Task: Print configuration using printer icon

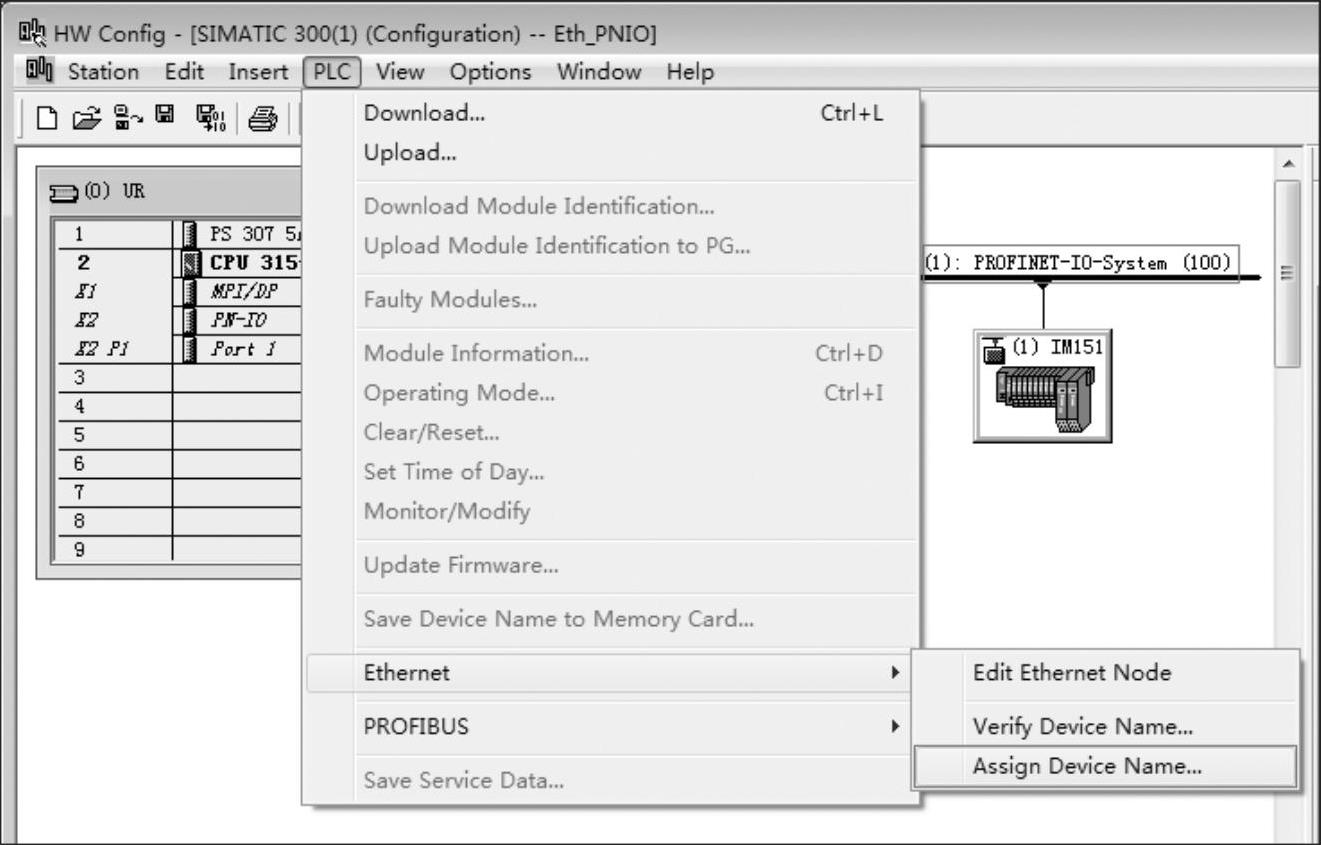Action: click(262, 120)
